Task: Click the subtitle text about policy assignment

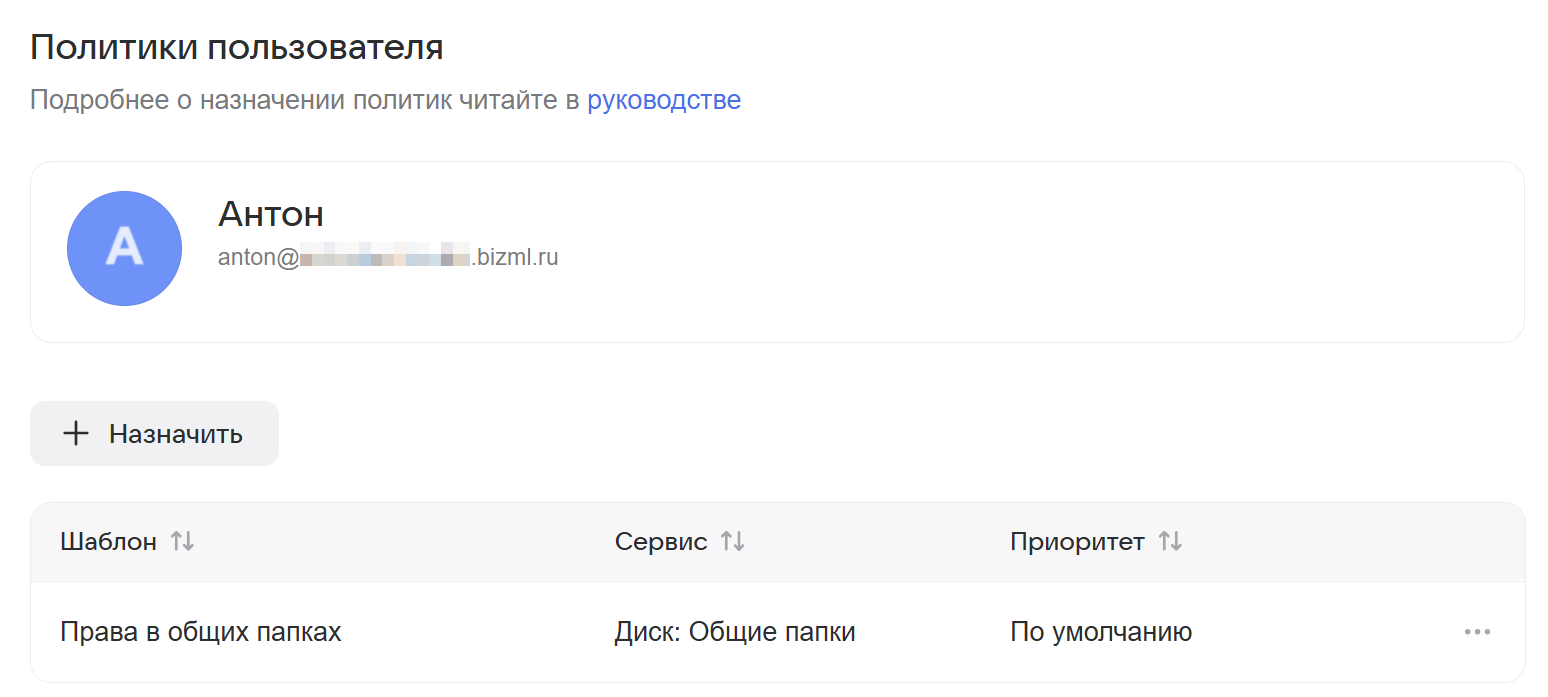Action: 305,100
